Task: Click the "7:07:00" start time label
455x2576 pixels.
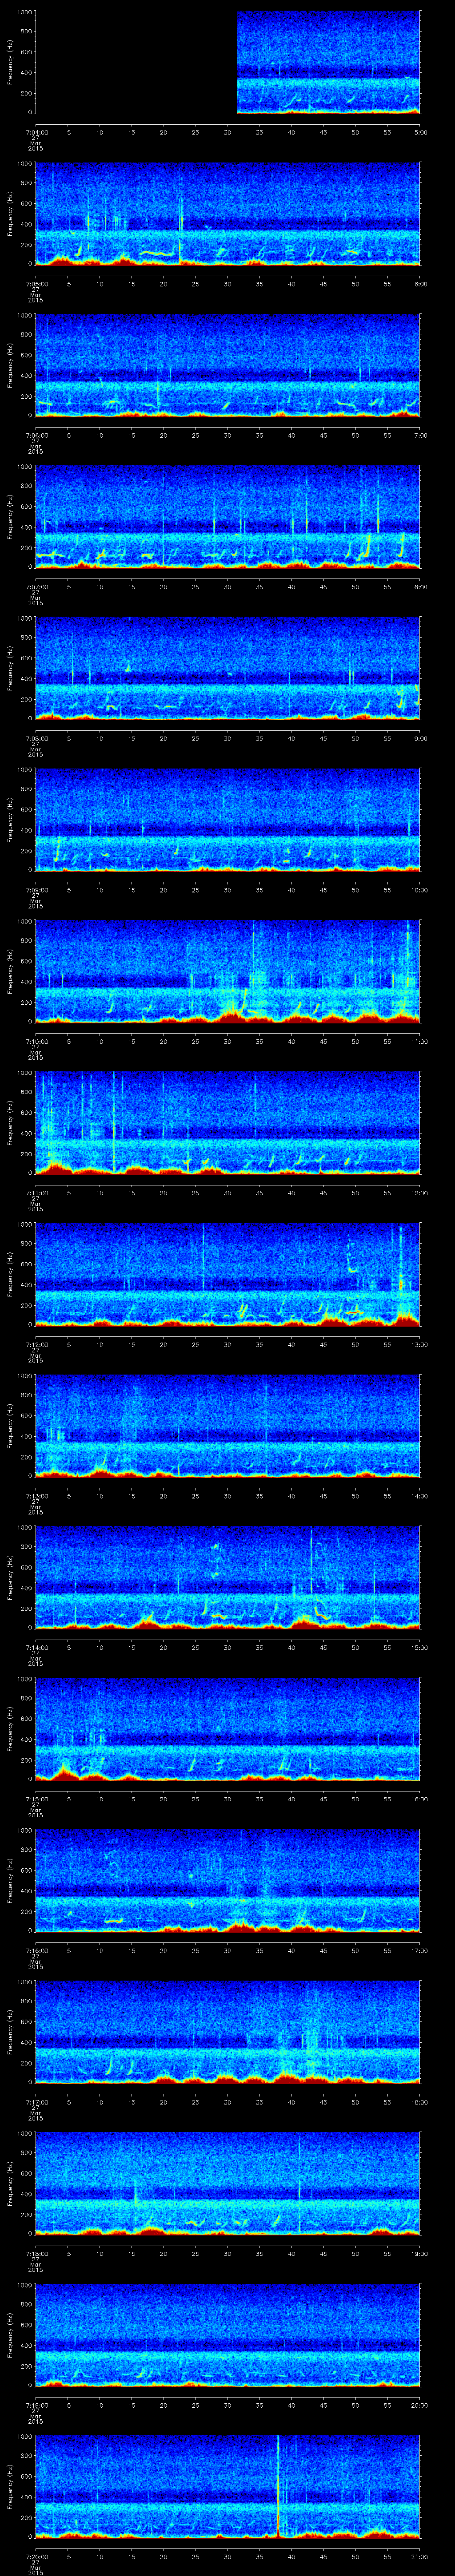Action: (36, 587)
